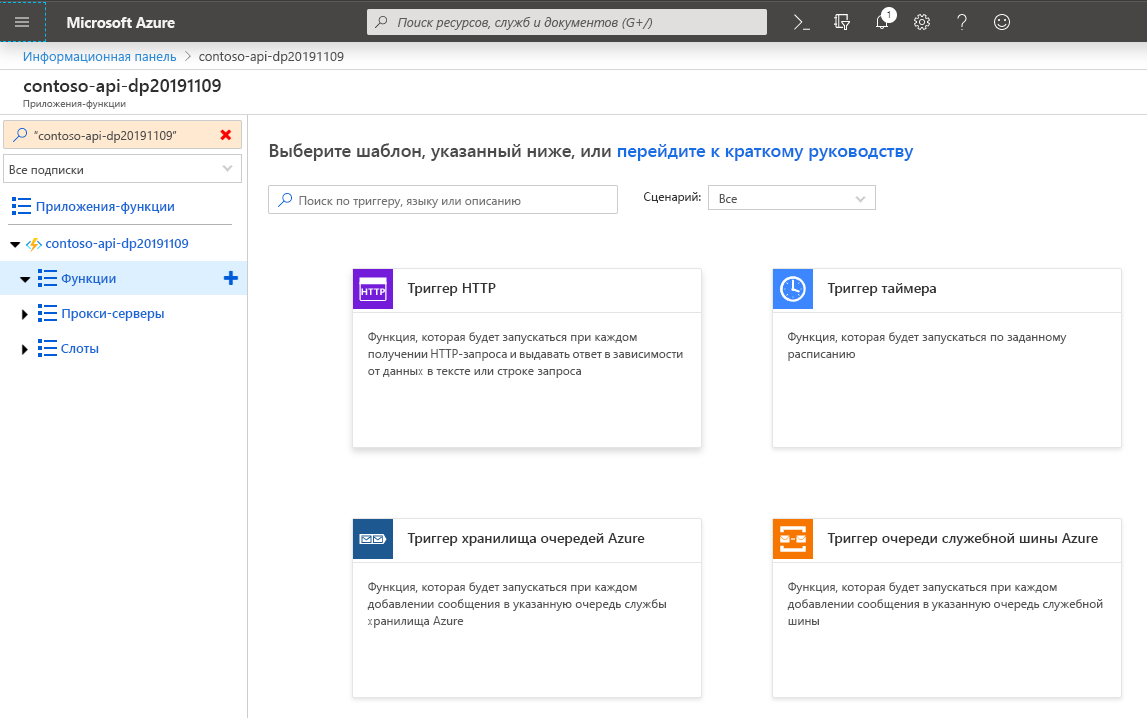Select Слоты in the tree
The image size is (1147, 718).
click(x=80, y=349)
